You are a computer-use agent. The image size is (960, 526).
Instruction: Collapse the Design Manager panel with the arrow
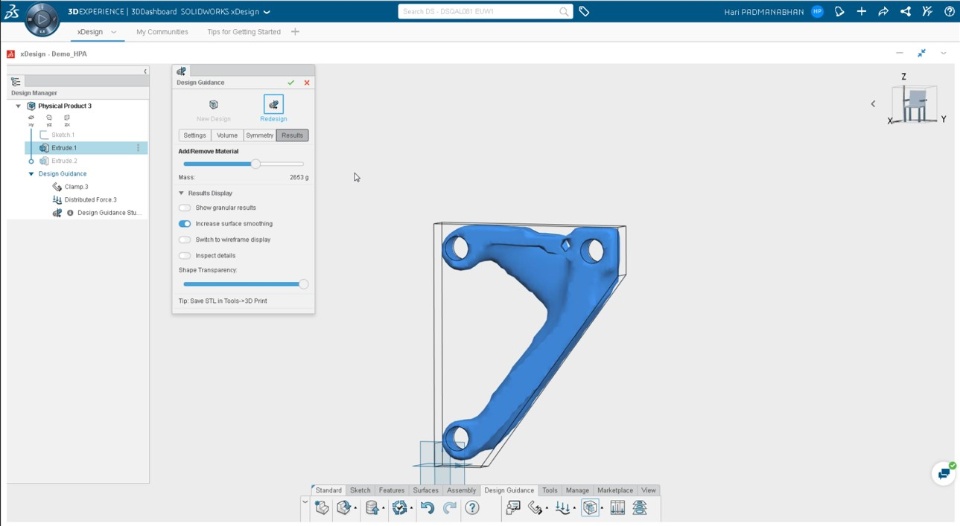click(x=145, y=72)
